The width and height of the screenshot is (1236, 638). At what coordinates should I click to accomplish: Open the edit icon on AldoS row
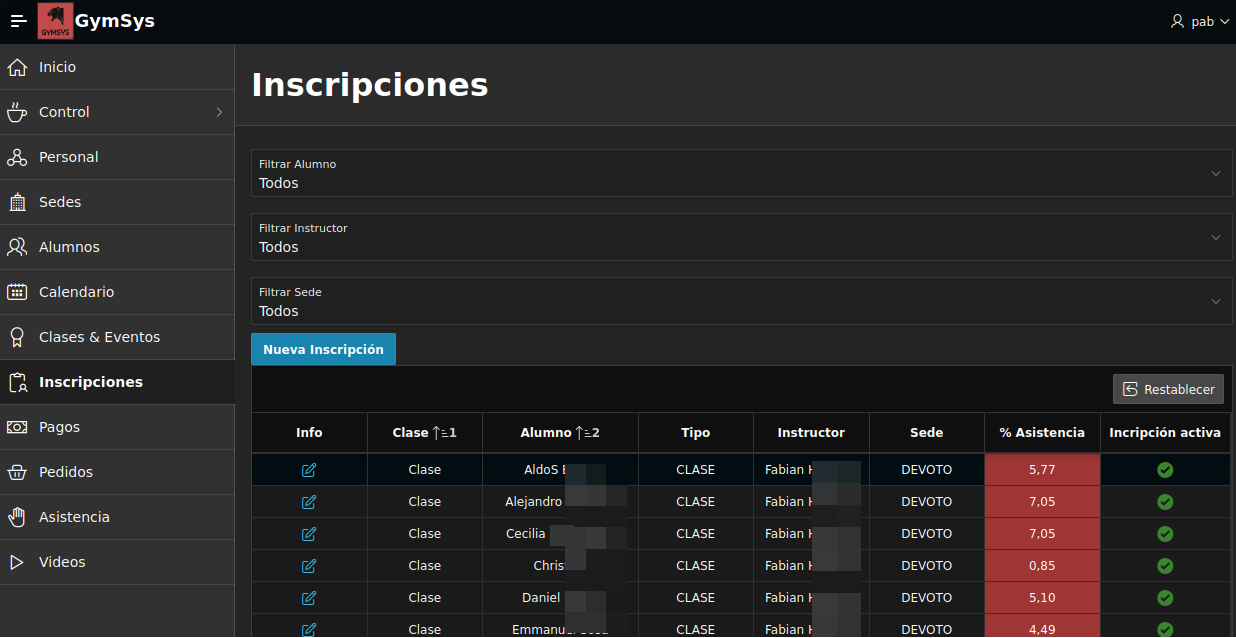[x=308, y=469]
